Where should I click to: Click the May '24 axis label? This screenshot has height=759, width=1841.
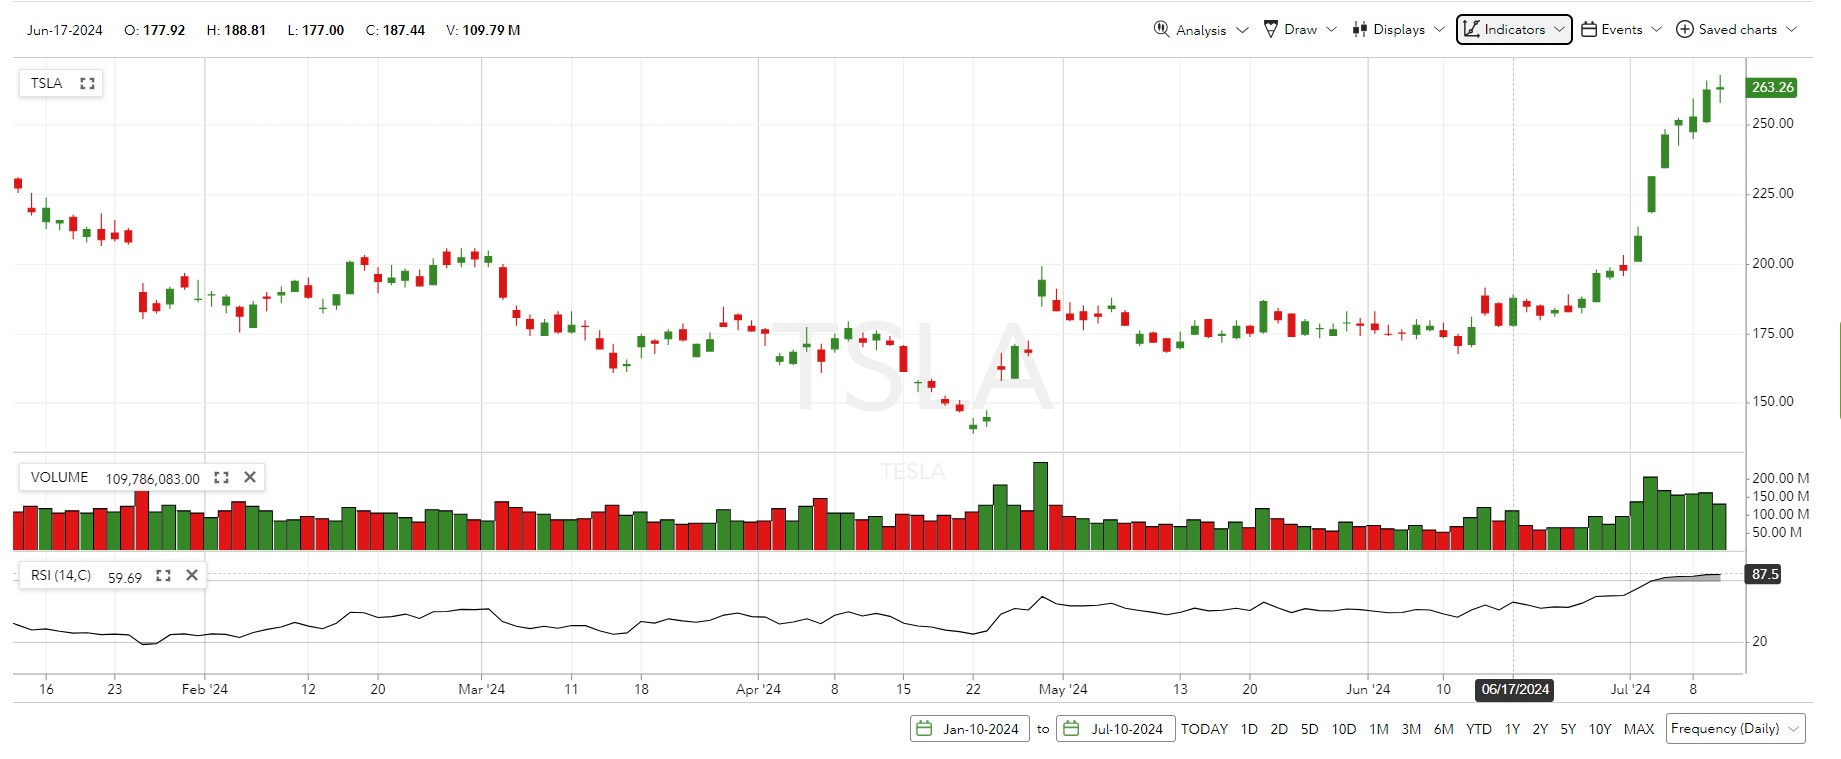[x=1063, y=689]
